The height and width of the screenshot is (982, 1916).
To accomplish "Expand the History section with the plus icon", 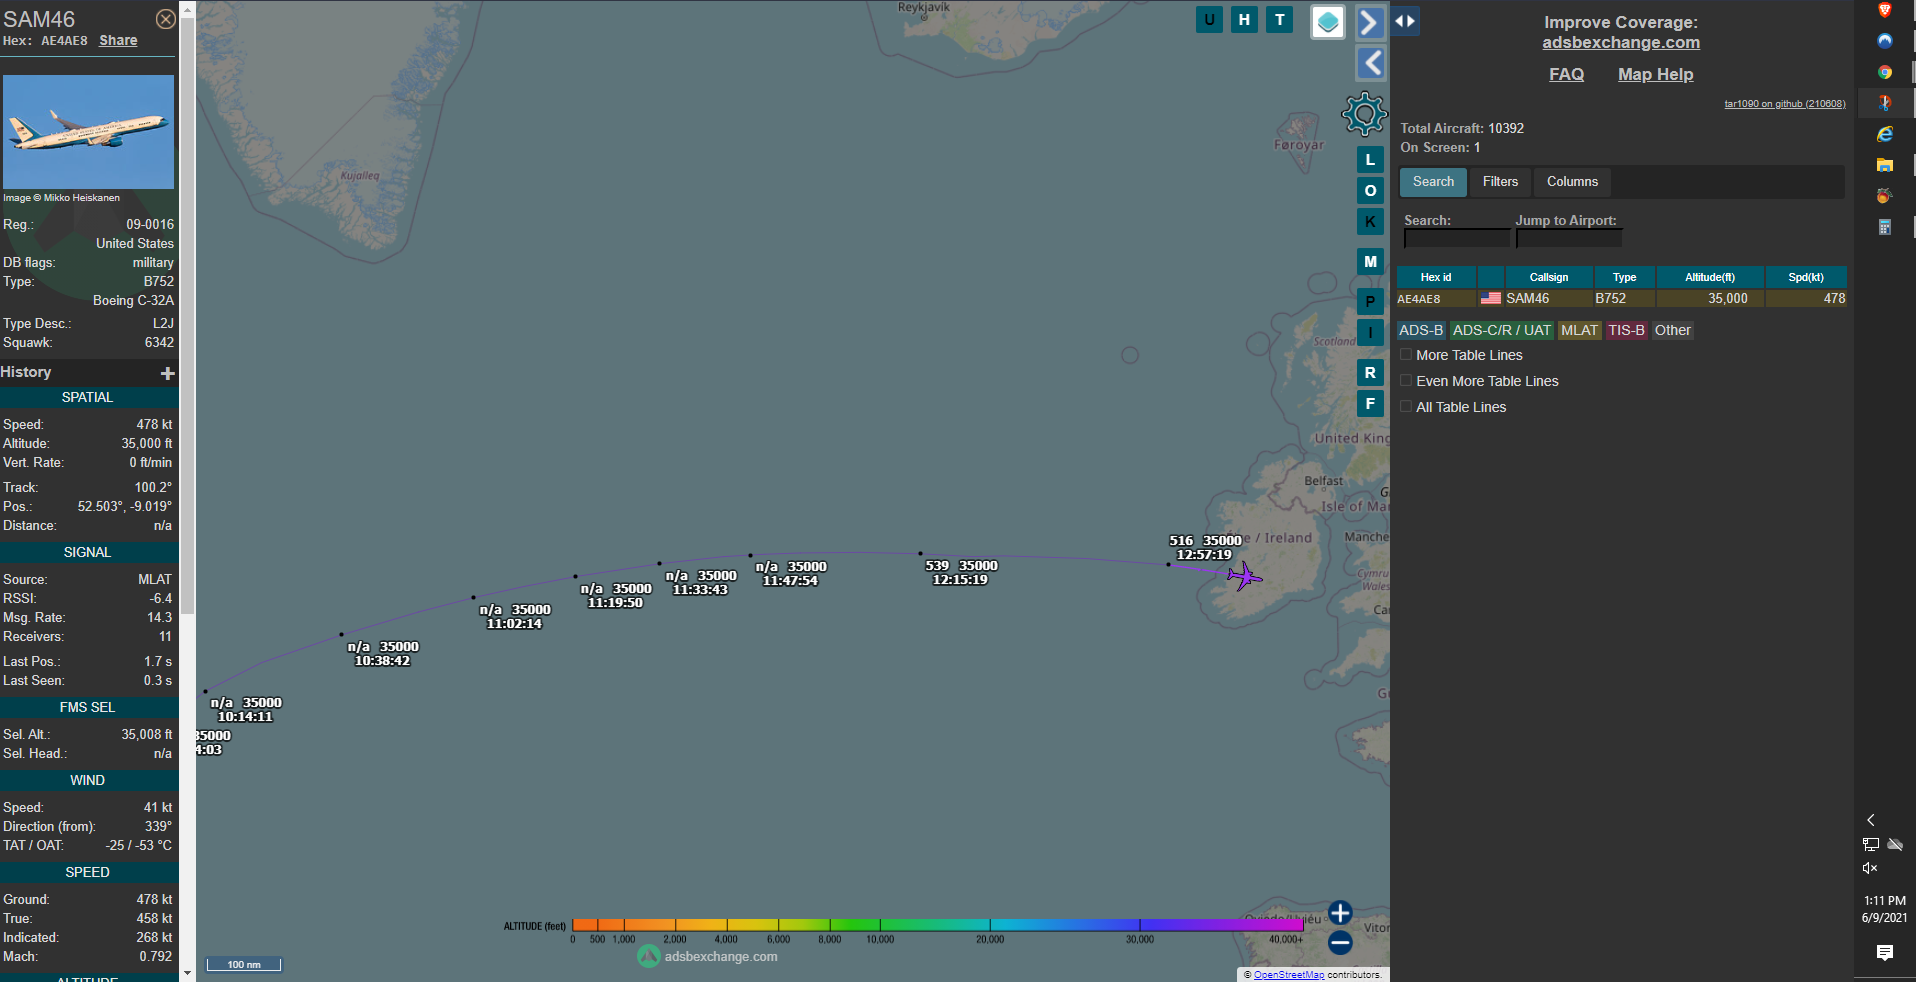I will point(167,373).
